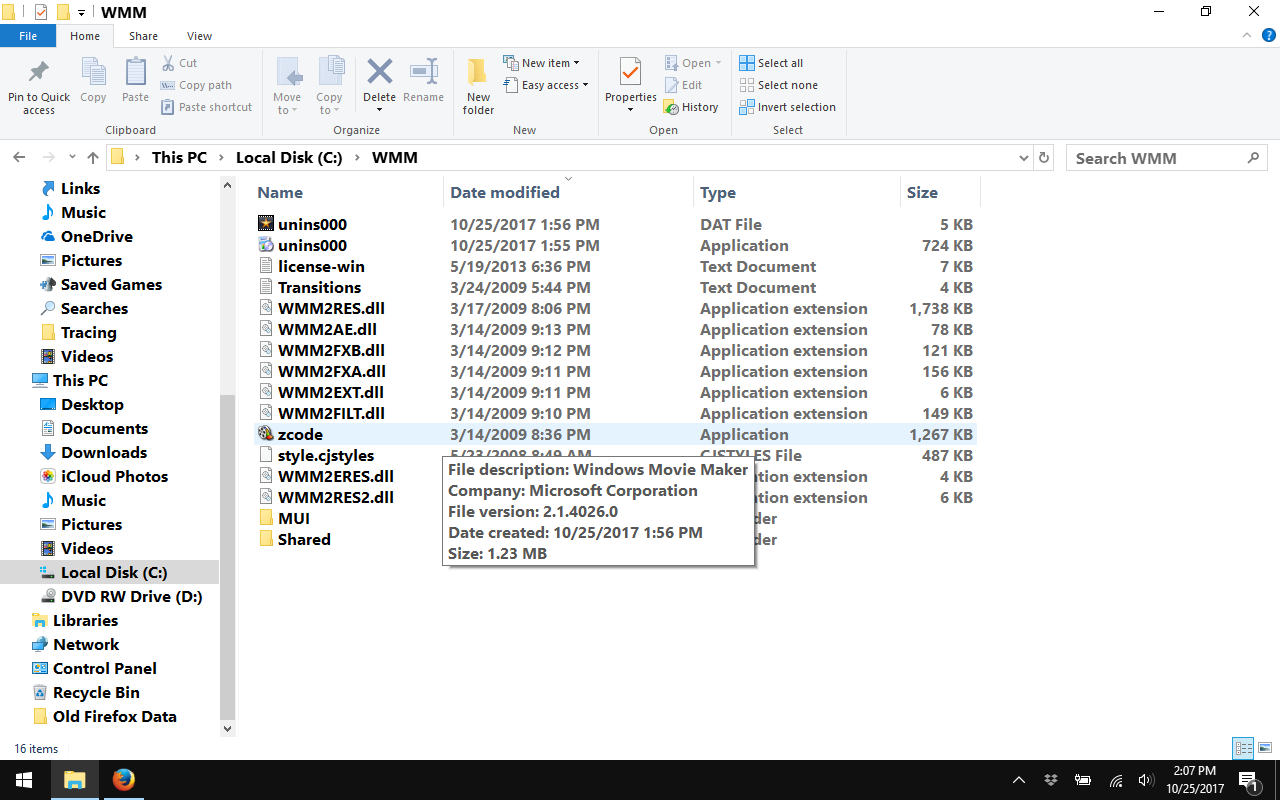Open the recent locations dropdown arrow

click(72, 158)
